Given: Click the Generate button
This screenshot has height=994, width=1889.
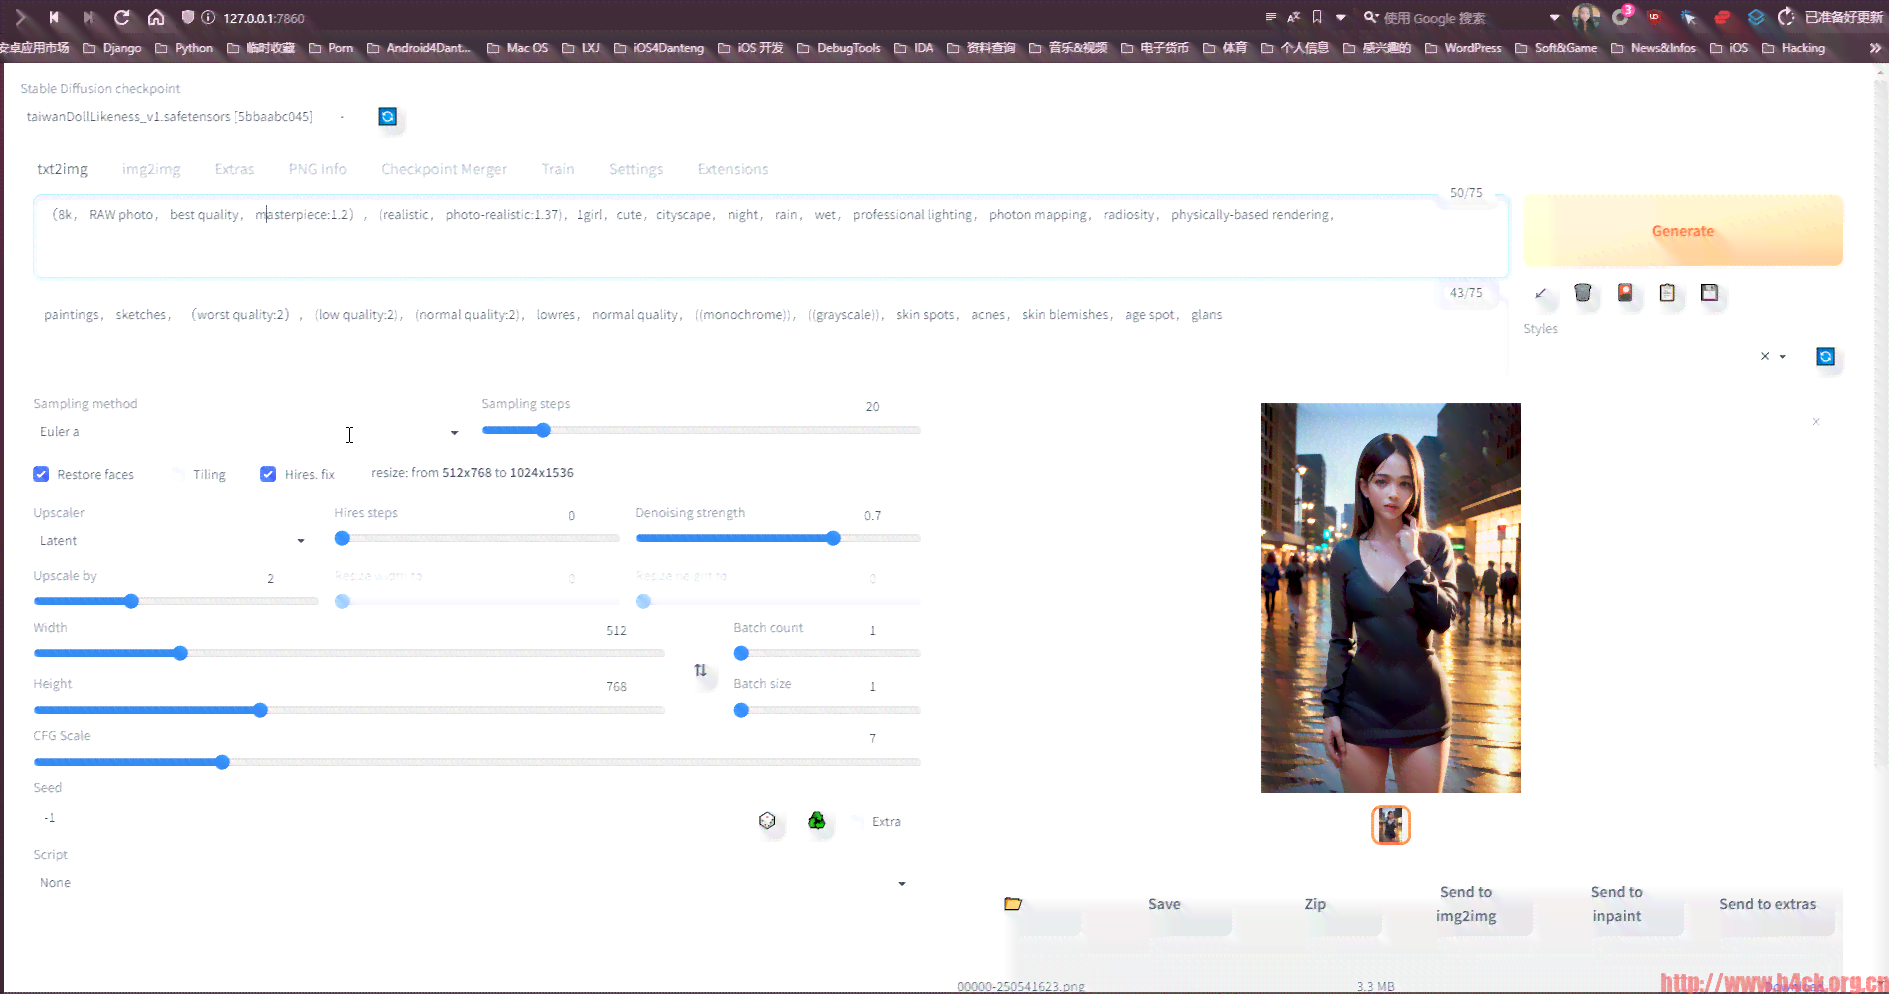Looking at the screenshot, I should coord(1683,231).
